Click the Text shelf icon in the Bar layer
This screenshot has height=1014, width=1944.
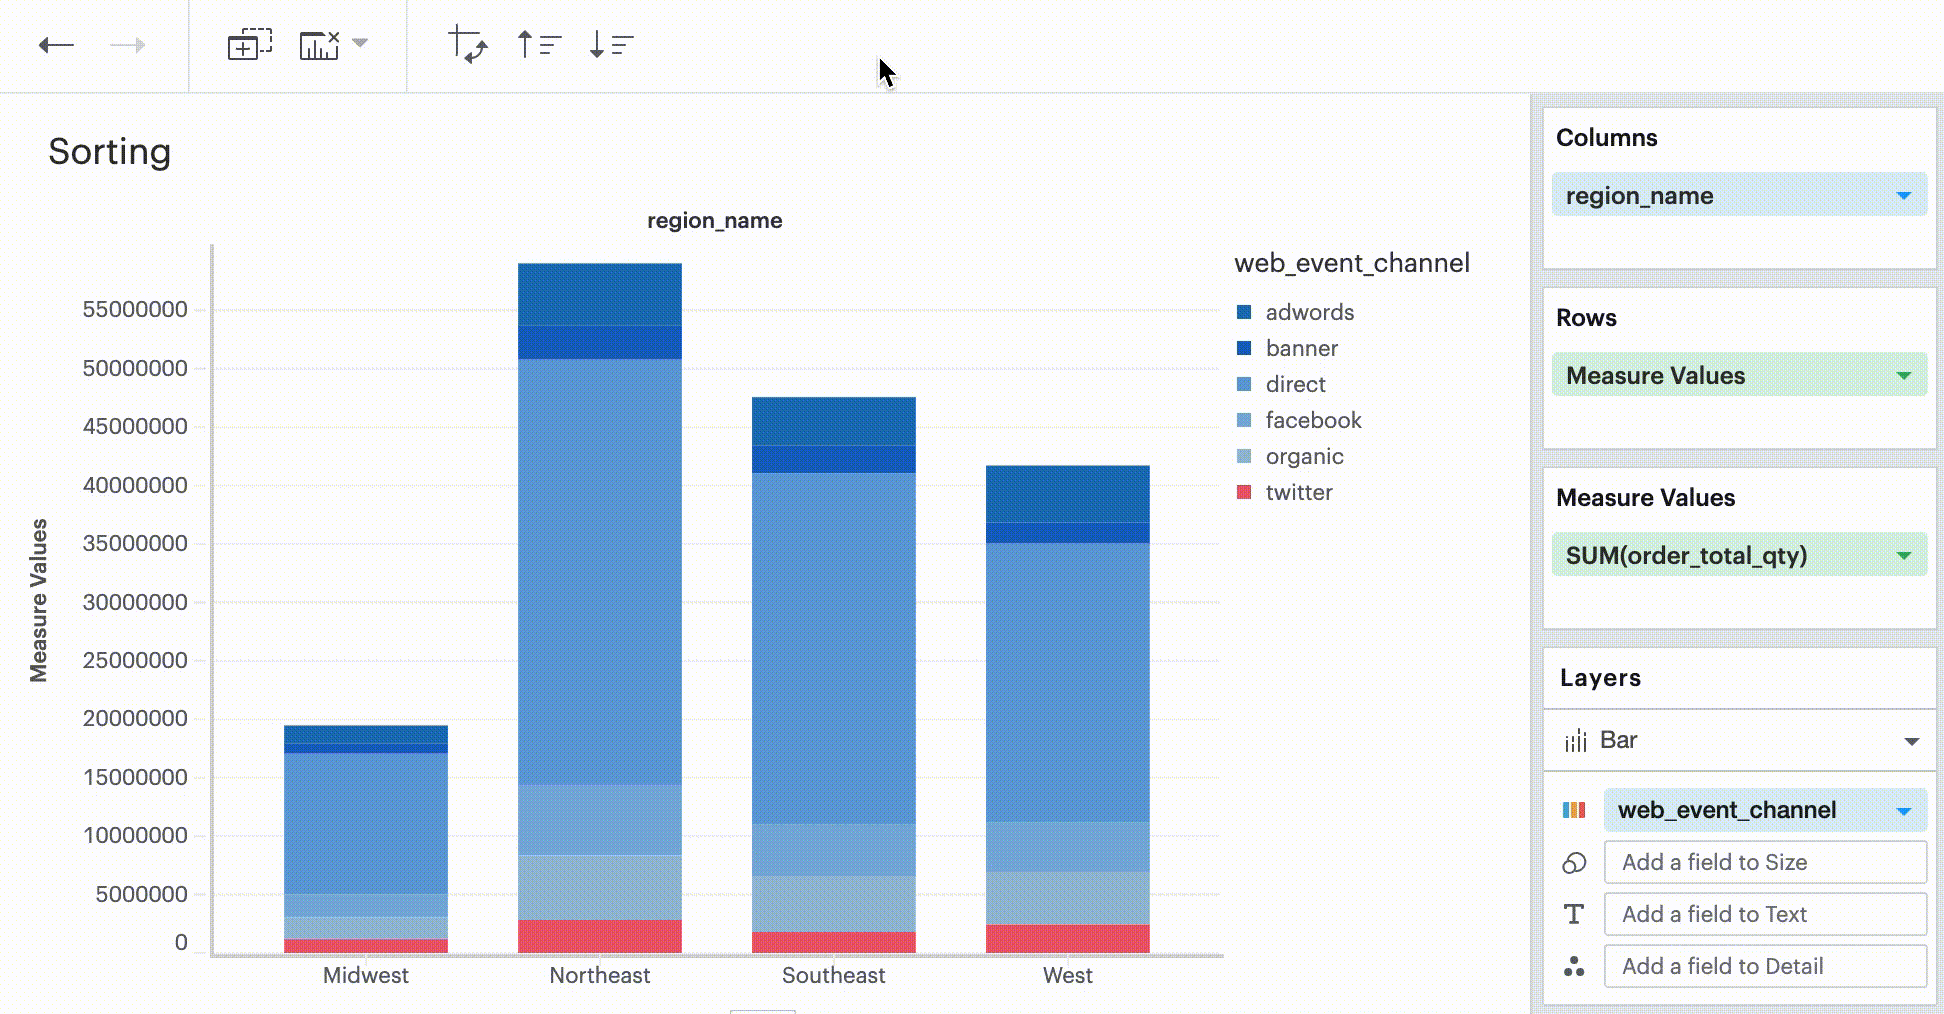point(1573,914)
